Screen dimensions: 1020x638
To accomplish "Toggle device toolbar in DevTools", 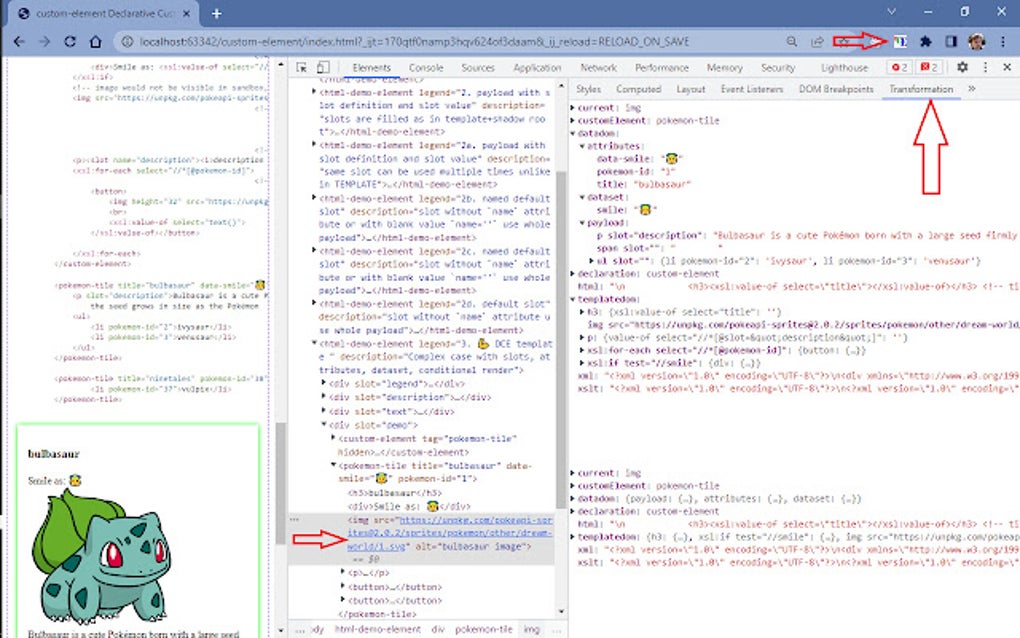I will 323,68.
